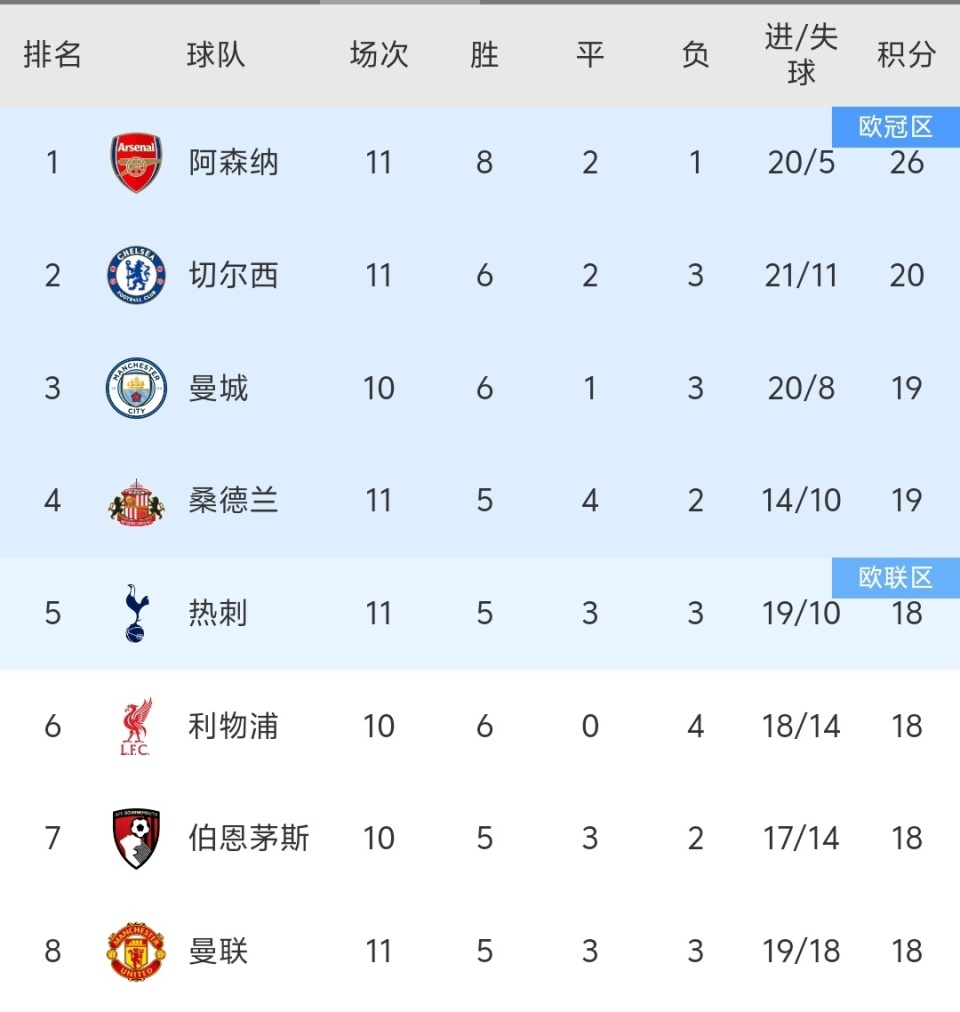This screenshot has height=1012, width=960.
Task: Click the 欧冠区 zone label
Action: [895, 127]
